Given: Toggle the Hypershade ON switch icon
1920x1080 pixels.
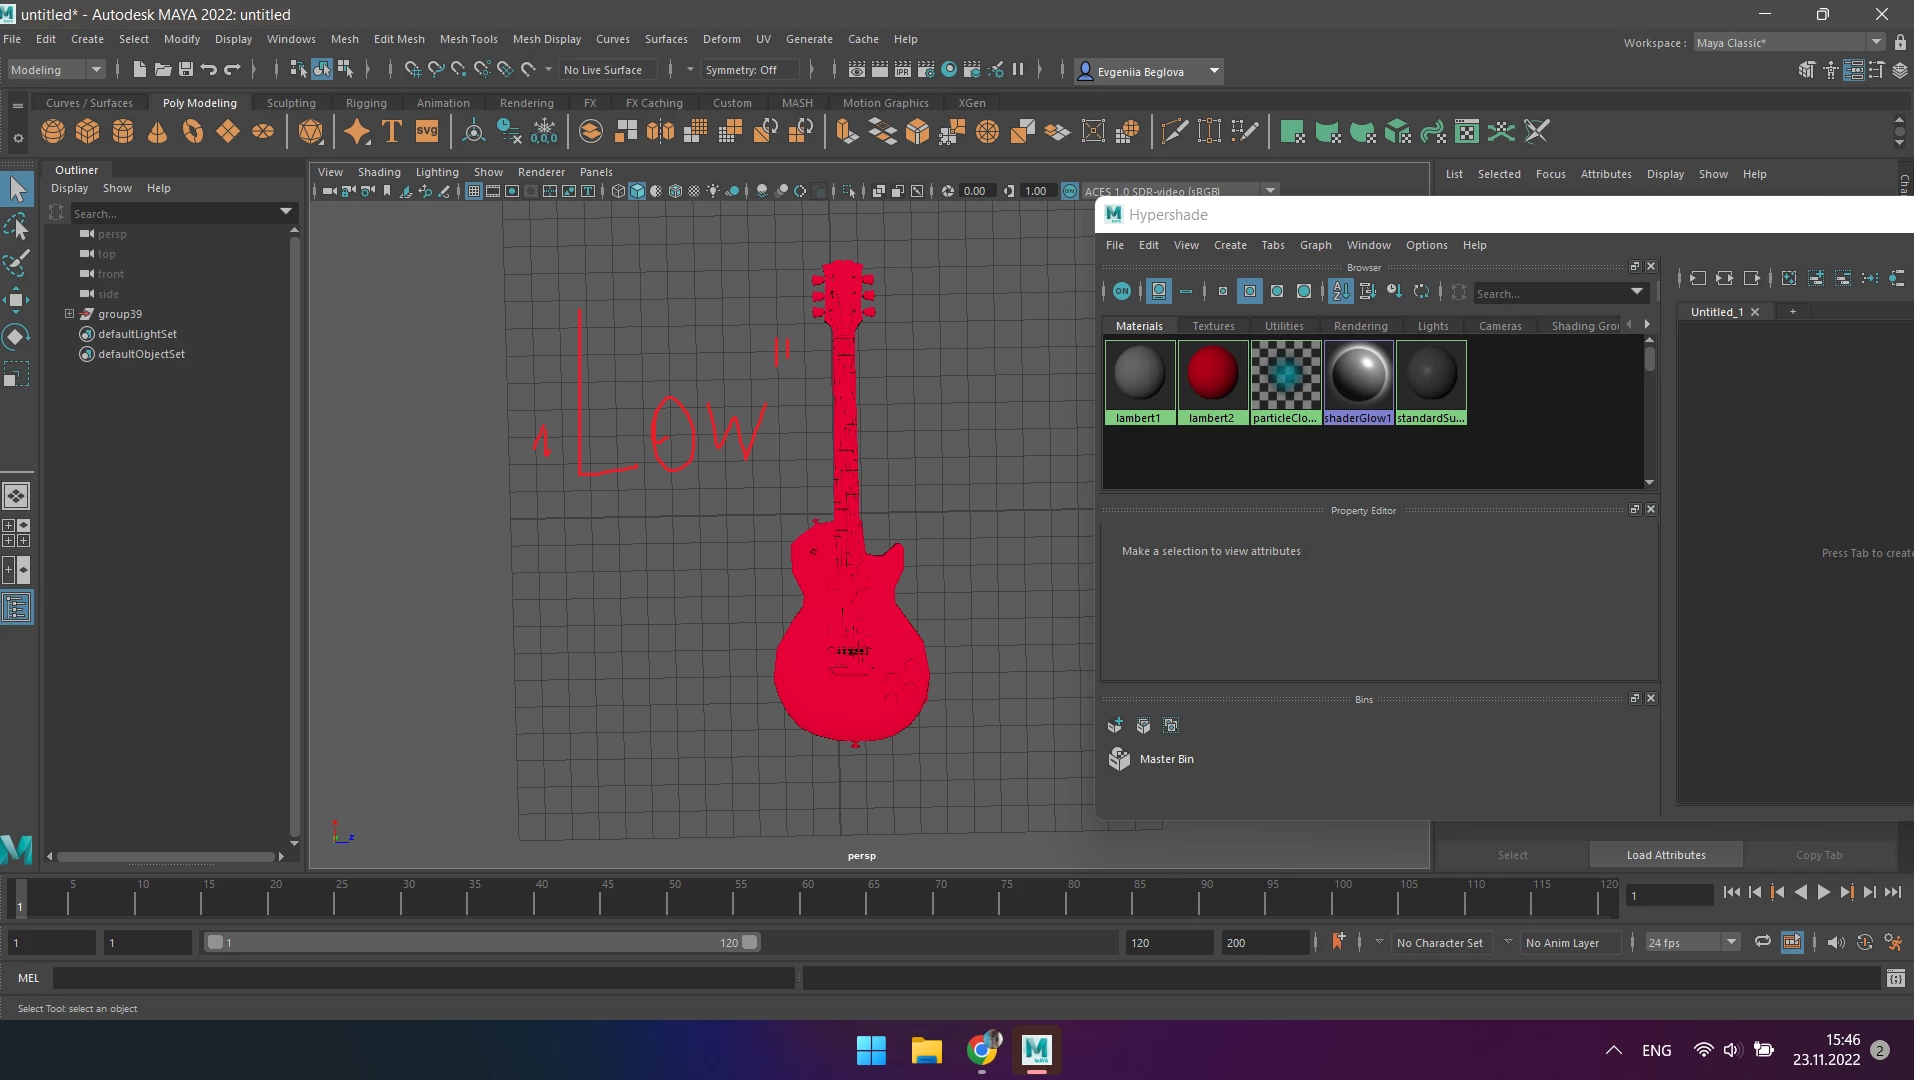Looking at the screenshot, I should pyautogui.click(x=1122, y=292).
